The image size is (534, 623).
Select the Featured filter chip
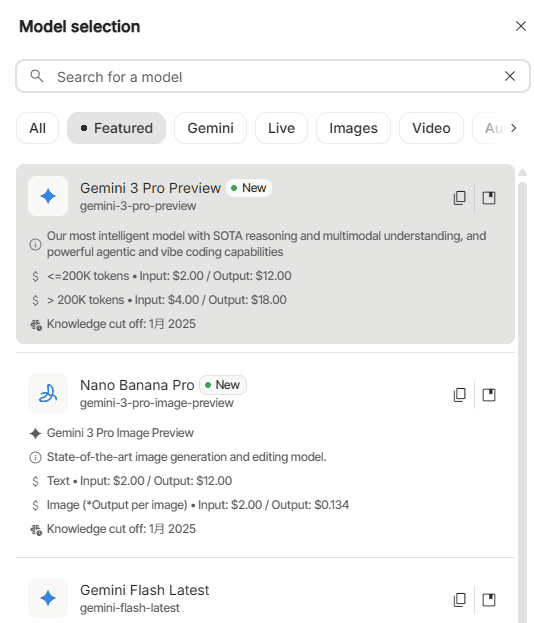click(116, 128)
